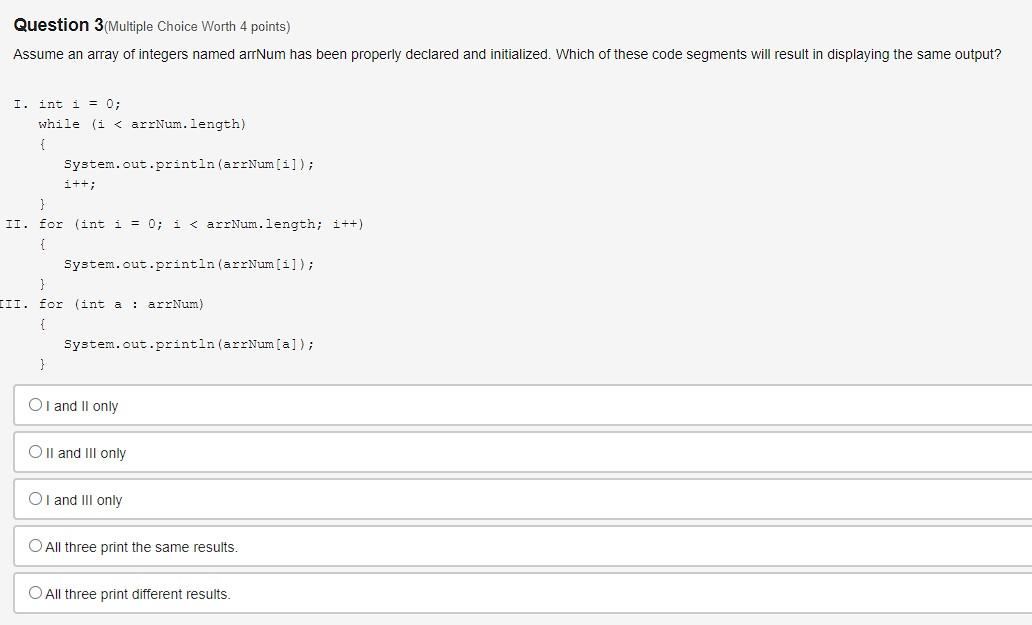The height and width of the screenshot is (625, 1032).
Task: Choose "All three print the same results" radio button
Action: [x=36, y=546]
